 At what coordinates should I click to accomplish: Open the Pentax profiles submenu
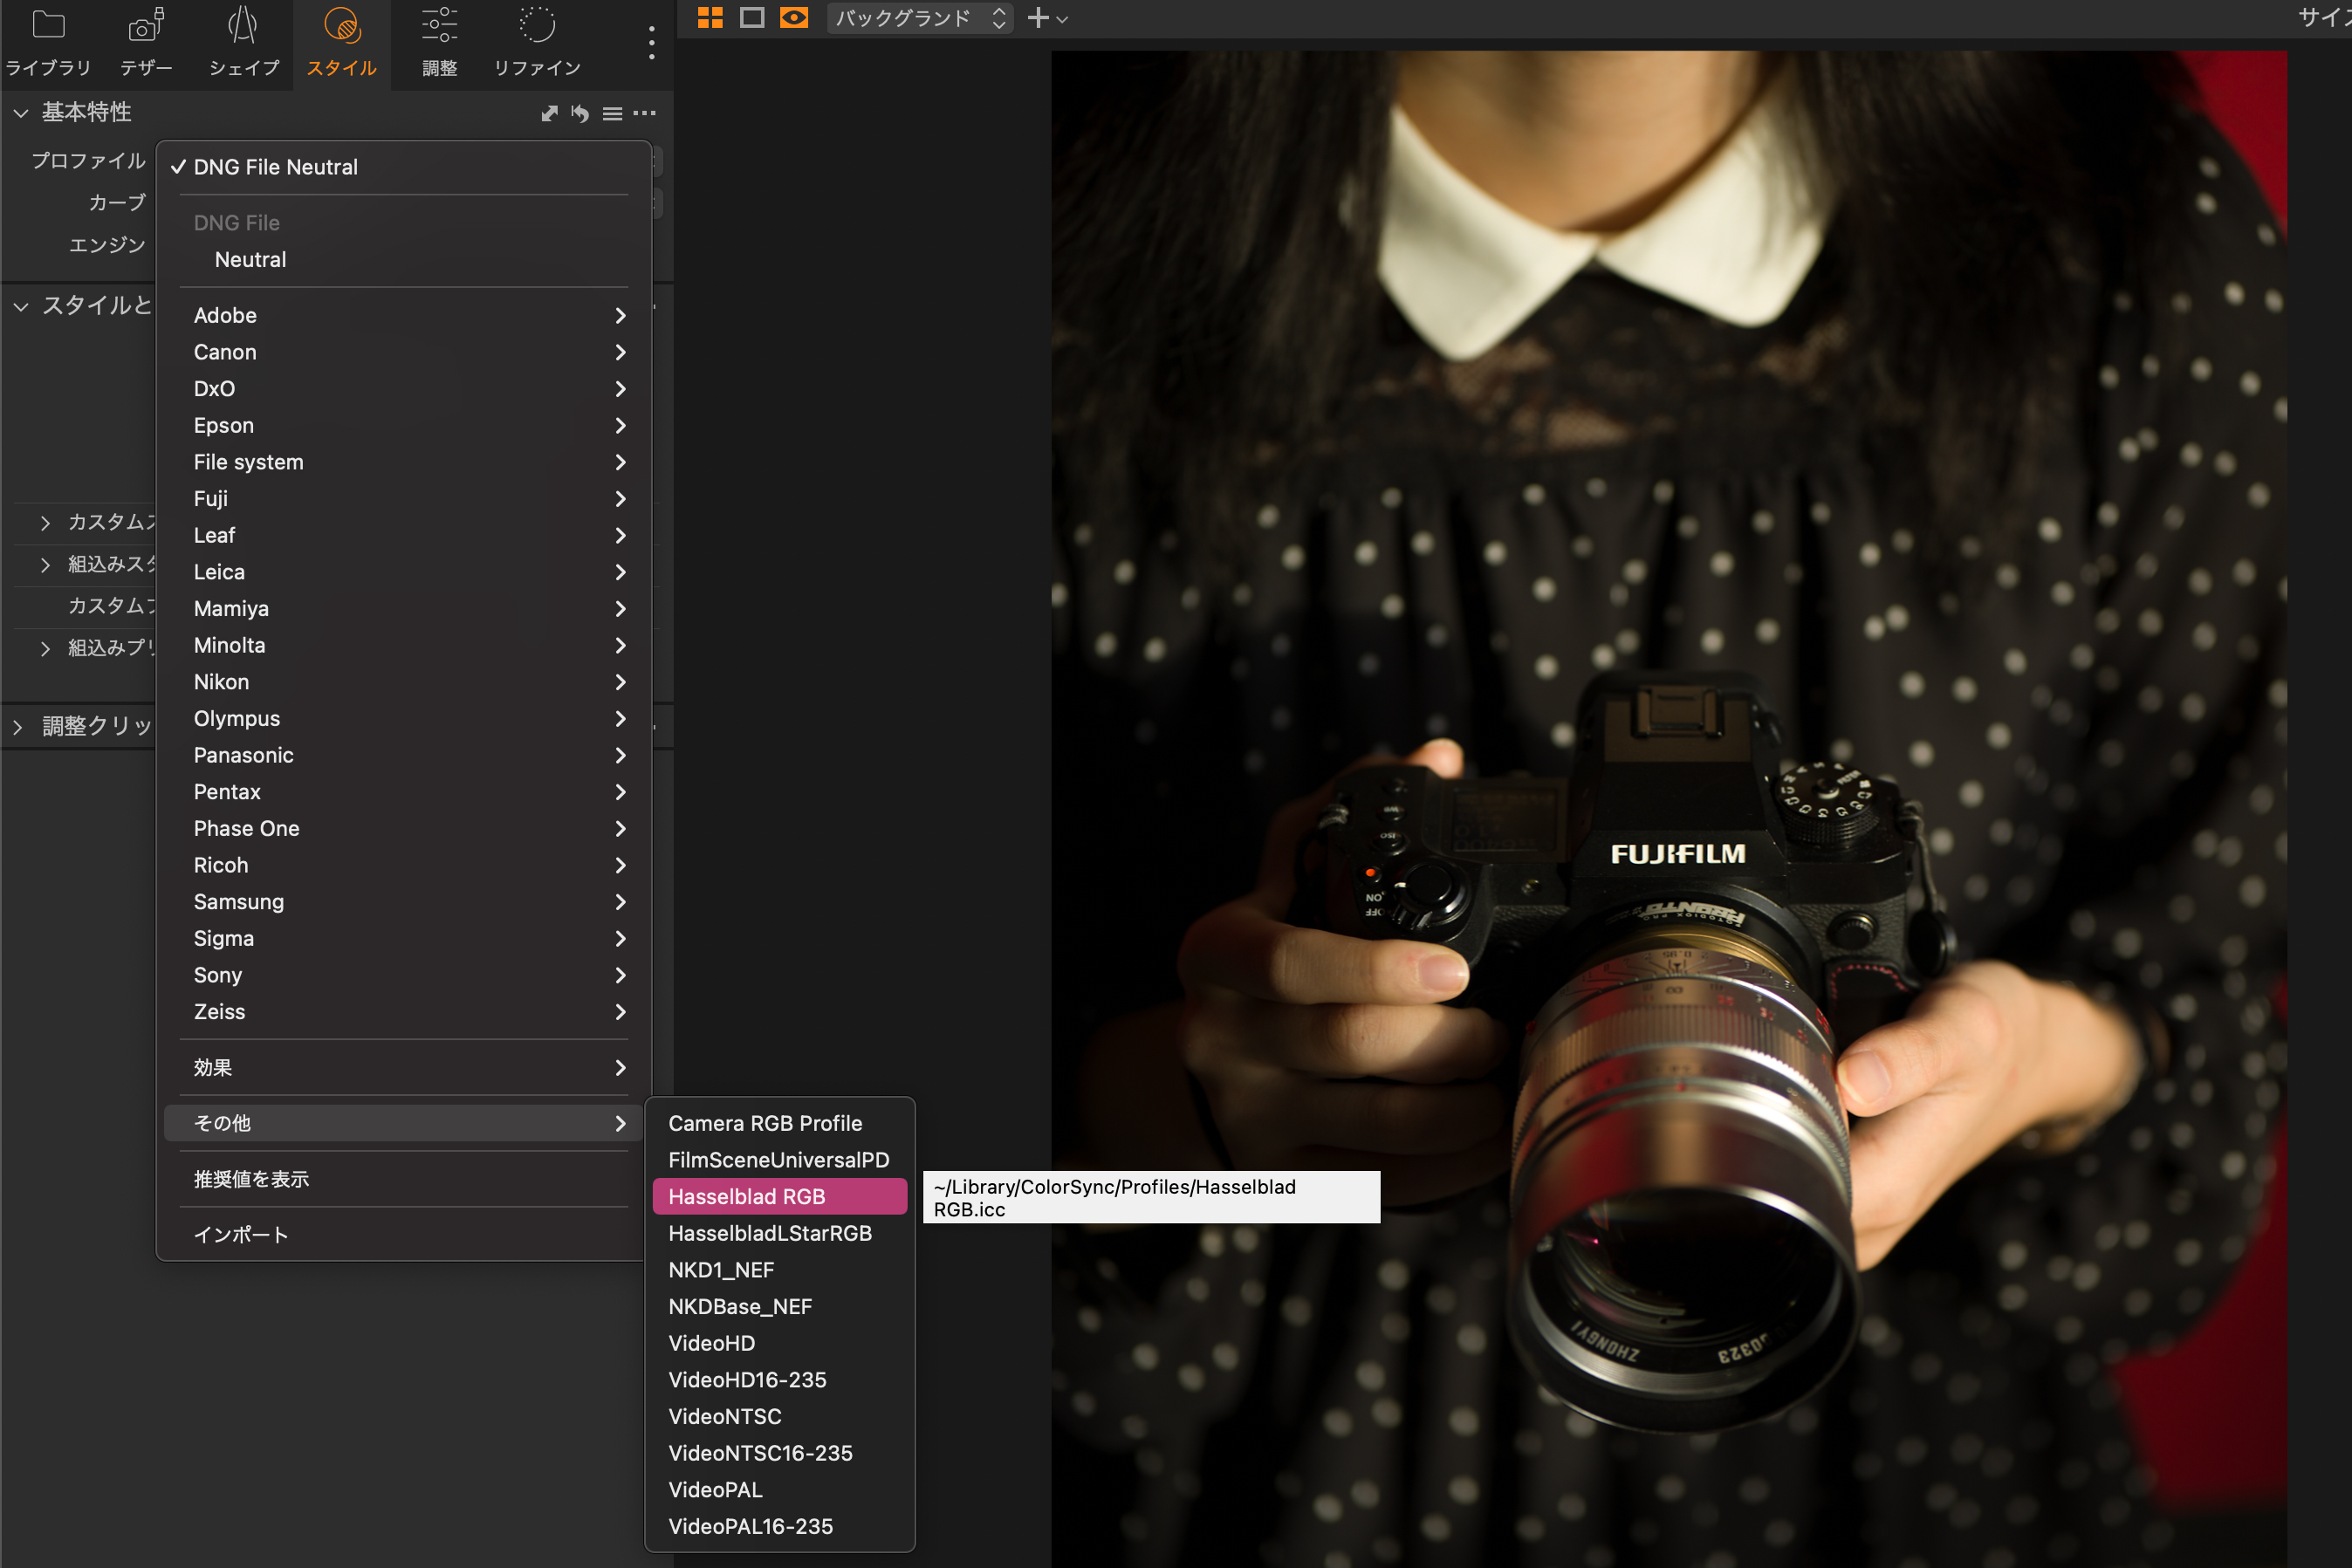(404, 792)
